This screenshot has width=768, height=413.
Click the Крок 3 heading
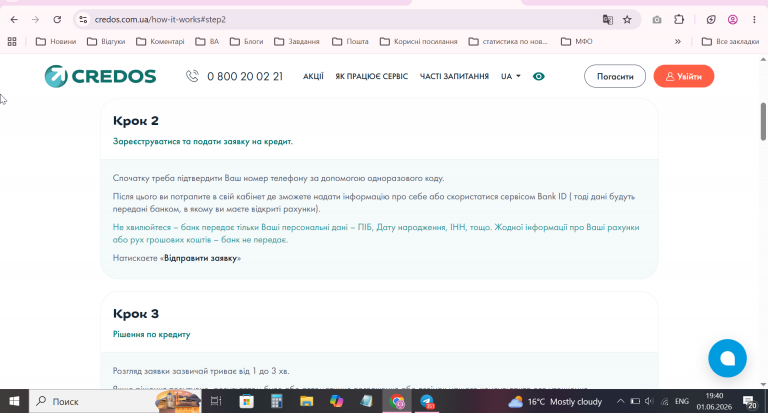pyautogui.click(x=136, y=314)
